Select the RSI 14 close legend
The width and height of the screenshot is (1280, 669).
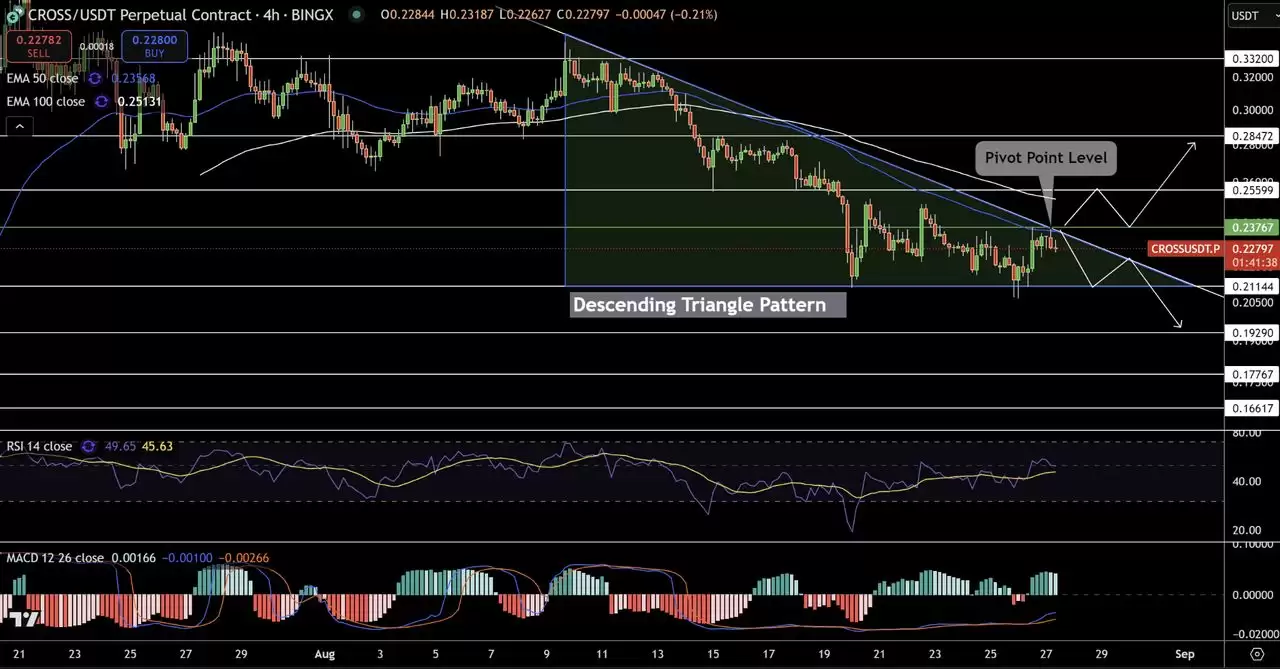pyautogui.click(x=40, y=446)
